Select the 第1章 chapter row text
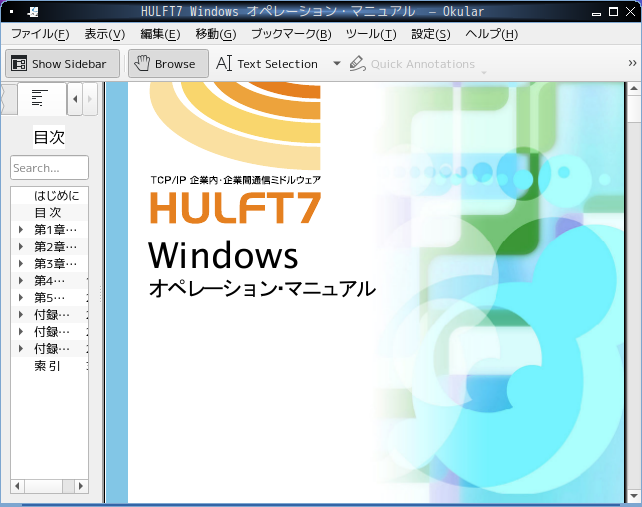The height and width of the screenshot is (507, 642). [55, 230]
